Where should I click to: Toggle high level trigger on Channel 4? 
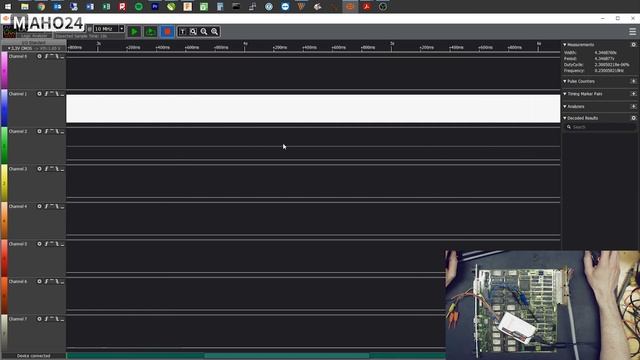pyautogui.click(x=52, y=207)
